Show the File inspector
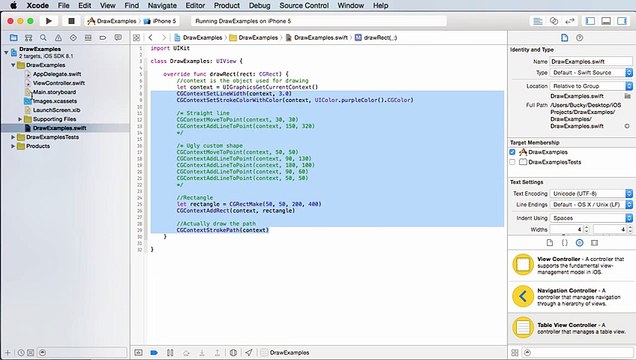The height and width of the screenshot is (360, 636). (564, 38)
